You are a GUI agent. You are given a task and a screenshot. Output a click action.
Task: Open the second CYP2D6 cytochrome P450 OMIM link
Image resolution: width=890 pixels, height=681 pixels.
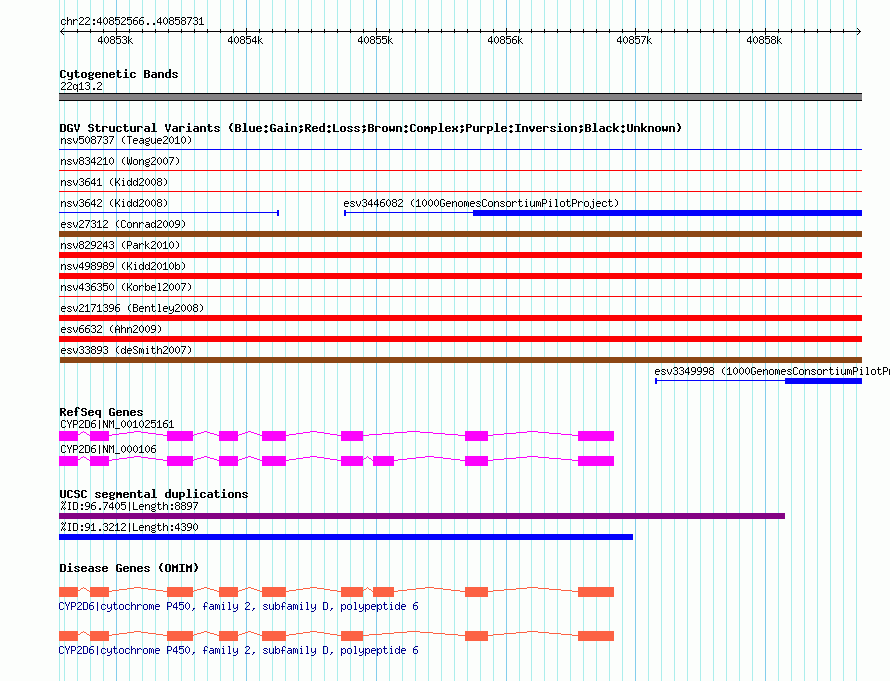coord(238,650)
